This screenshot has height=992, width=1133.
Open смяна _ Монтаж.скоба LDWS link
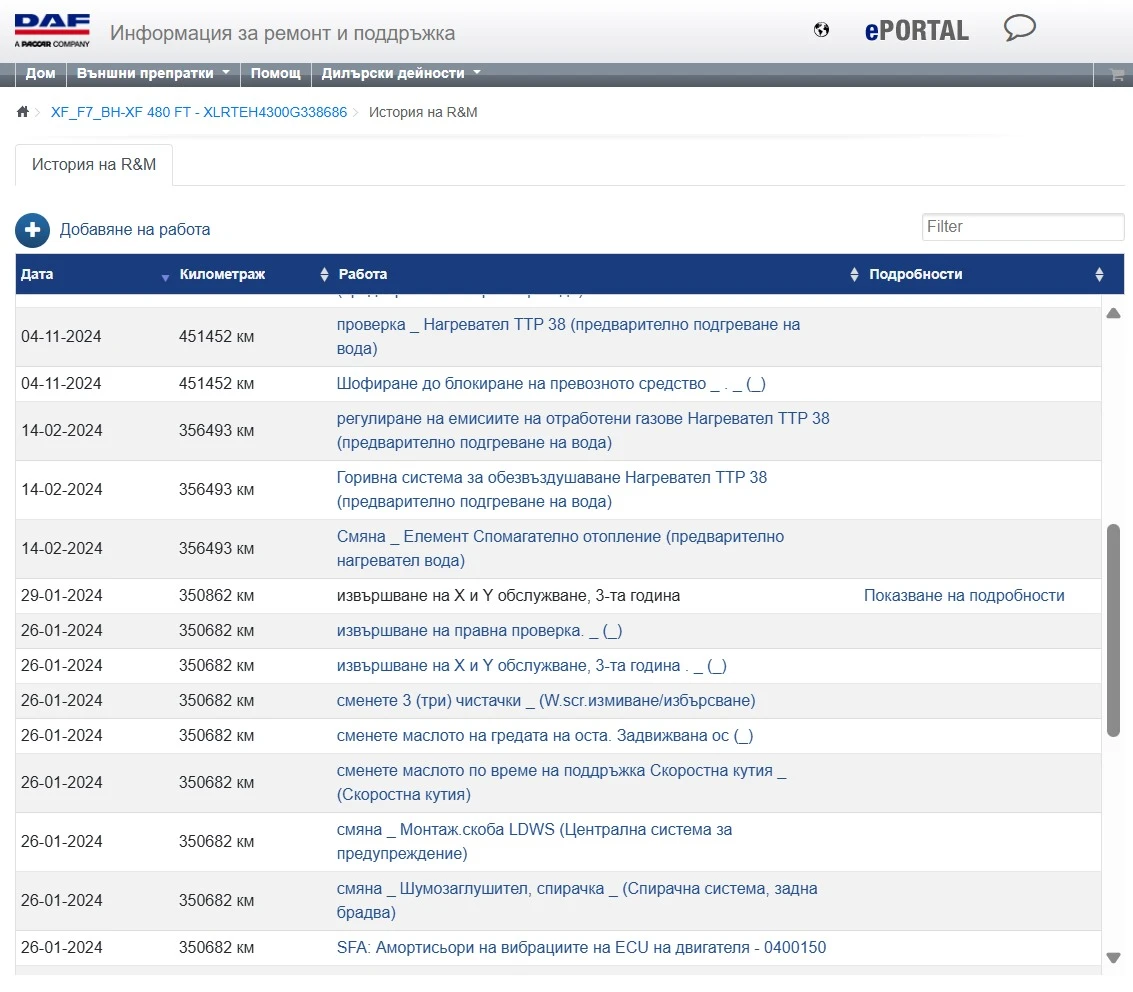(534, 842)
